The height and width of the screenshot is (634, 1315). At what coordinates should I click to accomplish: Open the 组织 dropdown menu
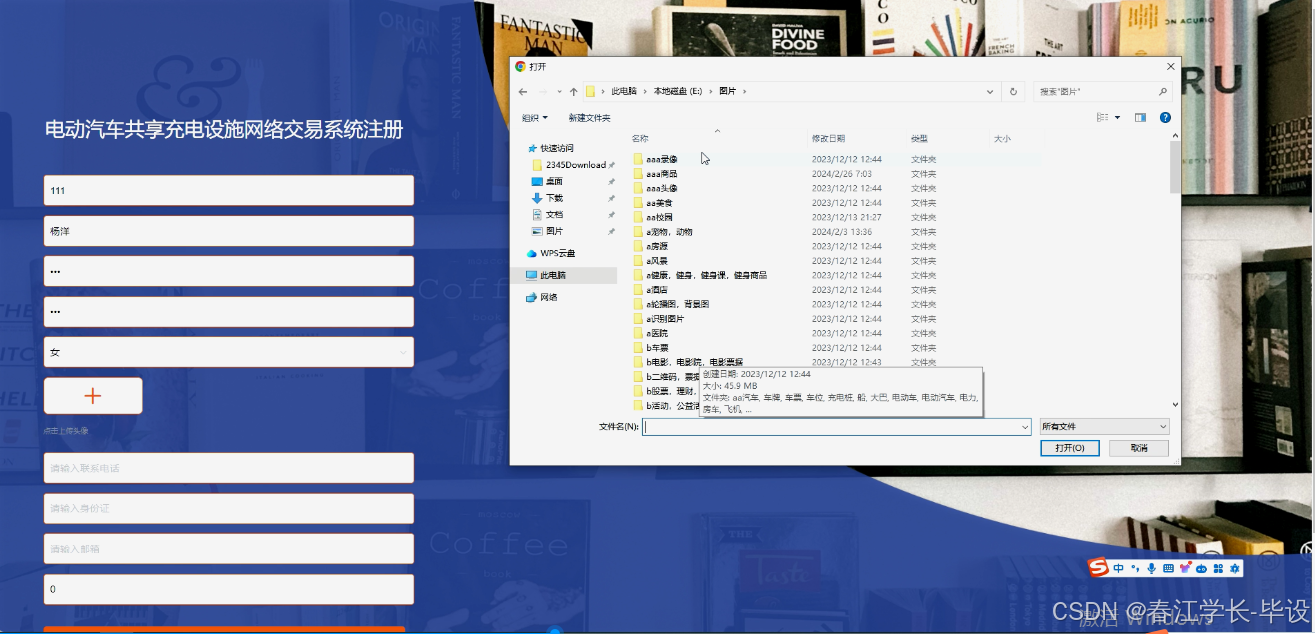pos(534,118)
